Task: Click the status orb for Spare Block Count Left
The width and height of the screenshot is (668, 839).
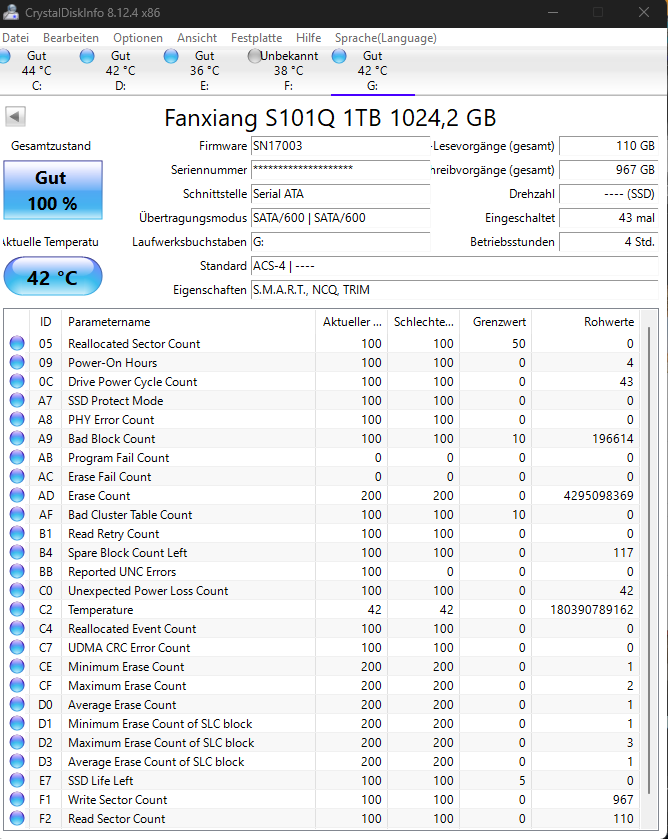Action: point(17,552)
